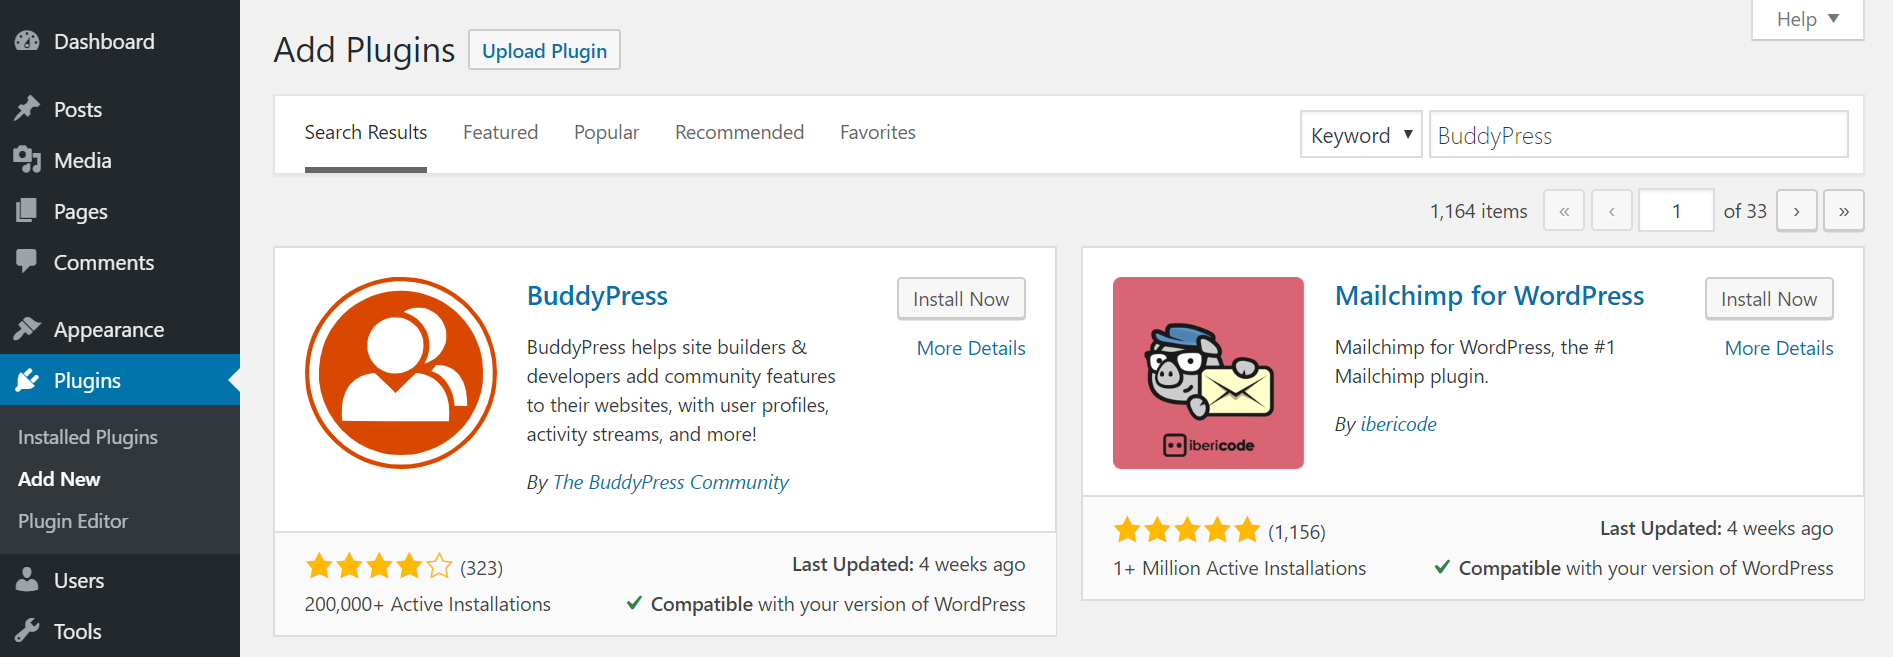Open Users menu item

pos(120,580)
